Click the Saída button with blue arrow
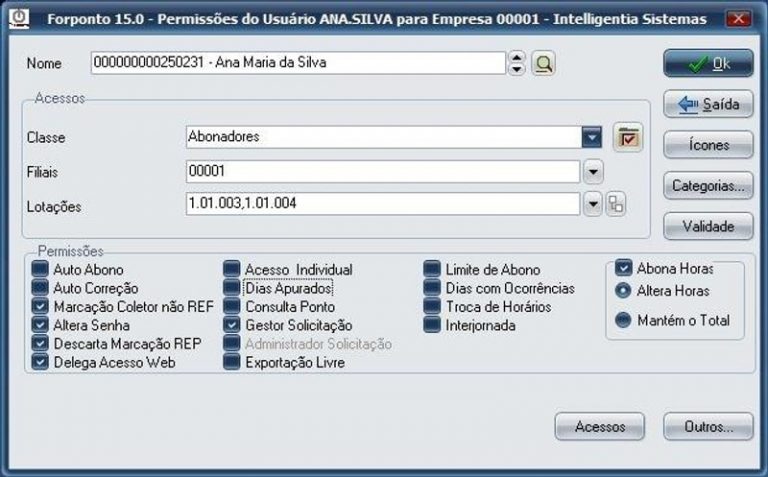Image resolution: width=768 pixels, height=477 pixels. click(708, 104)
